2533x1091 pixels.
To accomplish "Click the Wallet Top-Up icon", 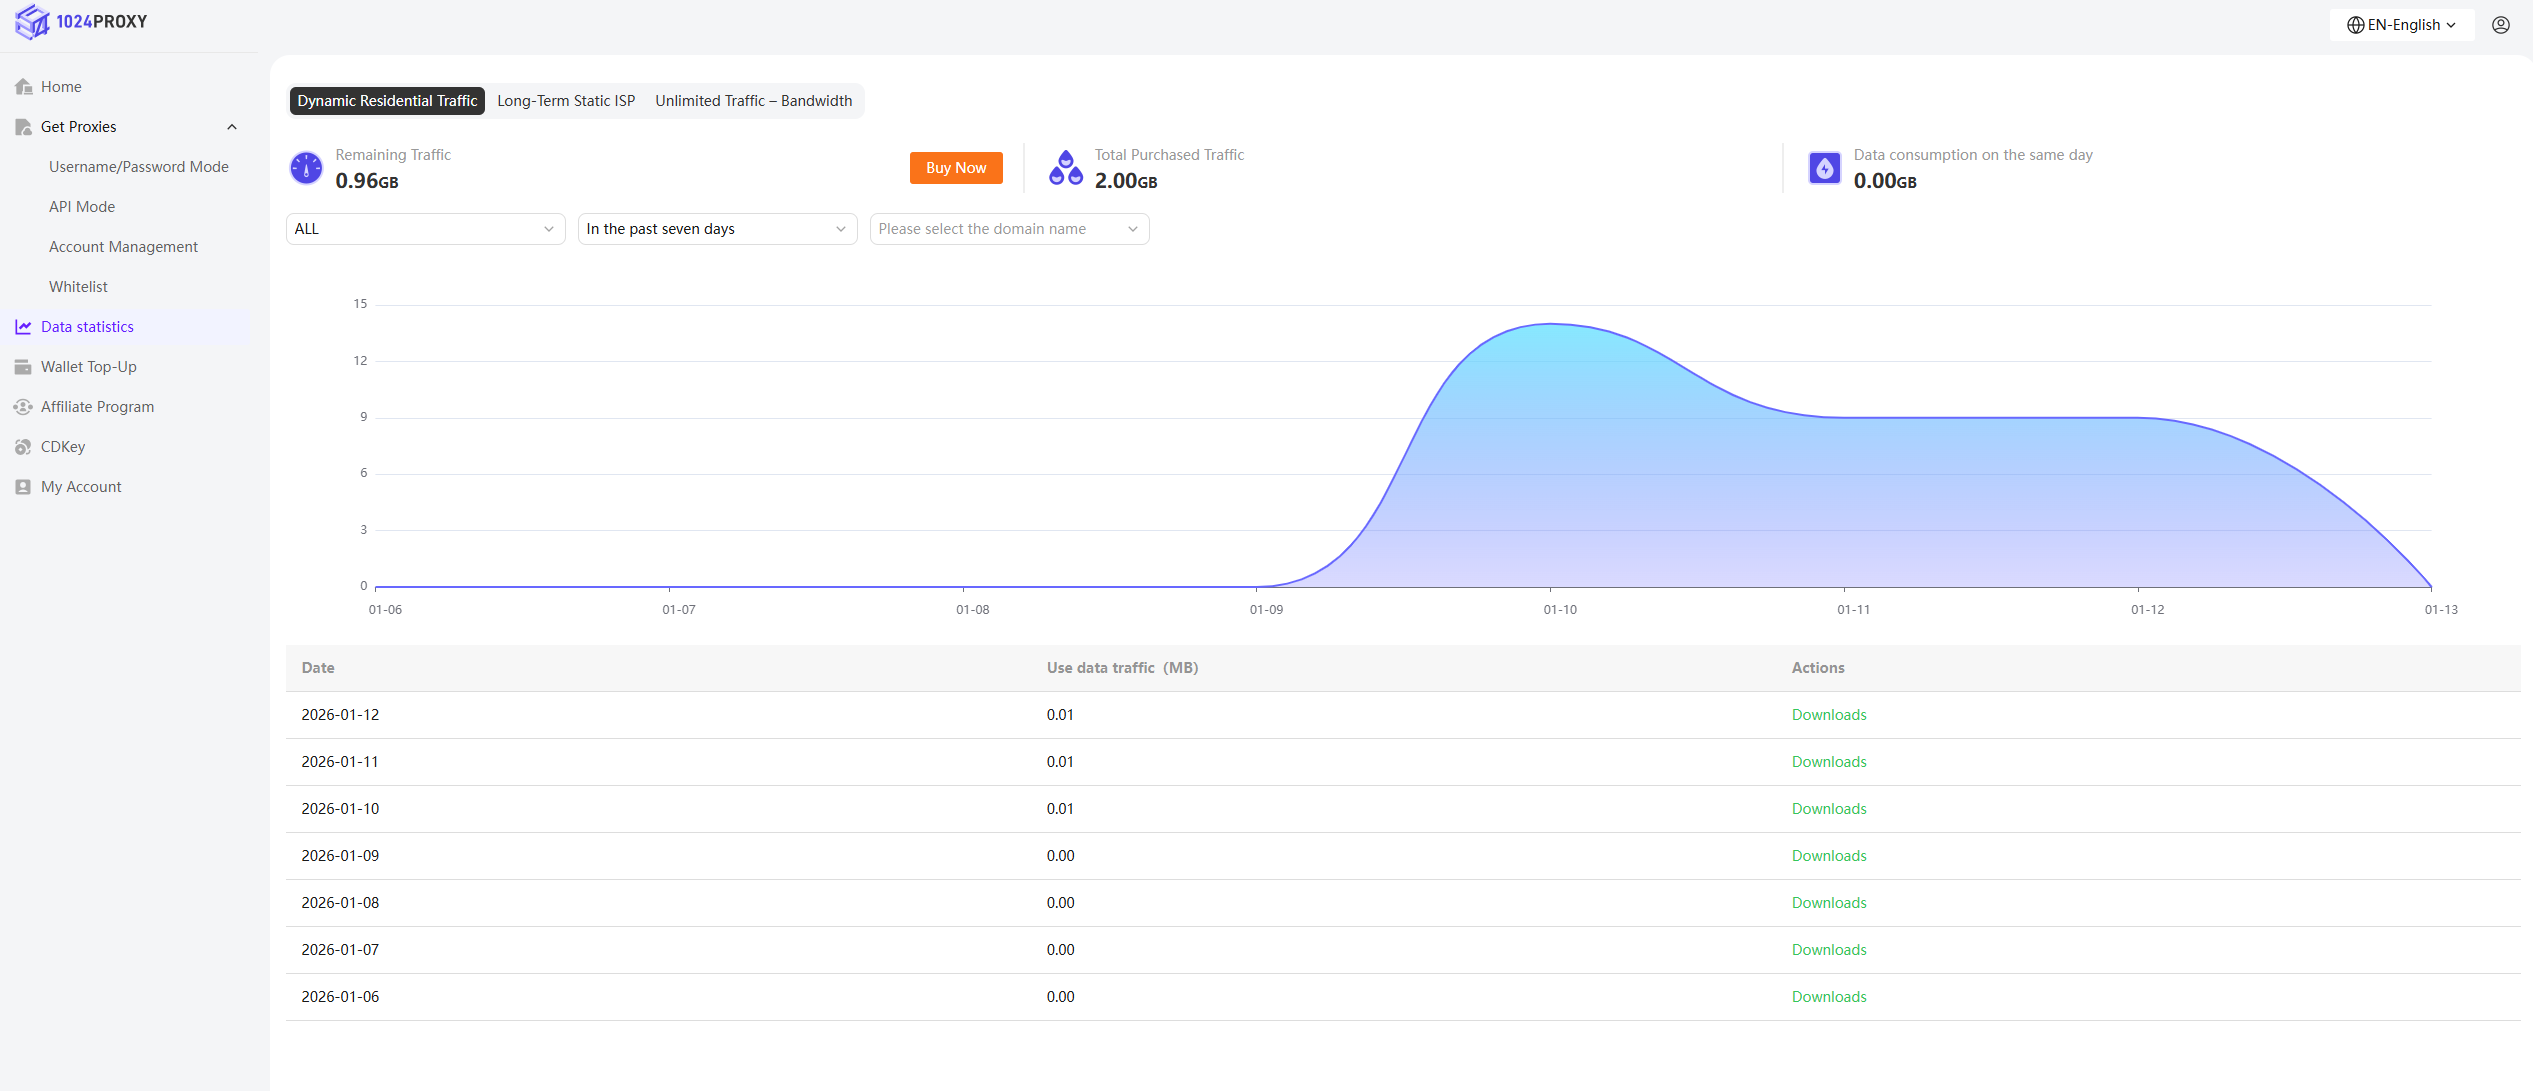I will coord(23,367).
